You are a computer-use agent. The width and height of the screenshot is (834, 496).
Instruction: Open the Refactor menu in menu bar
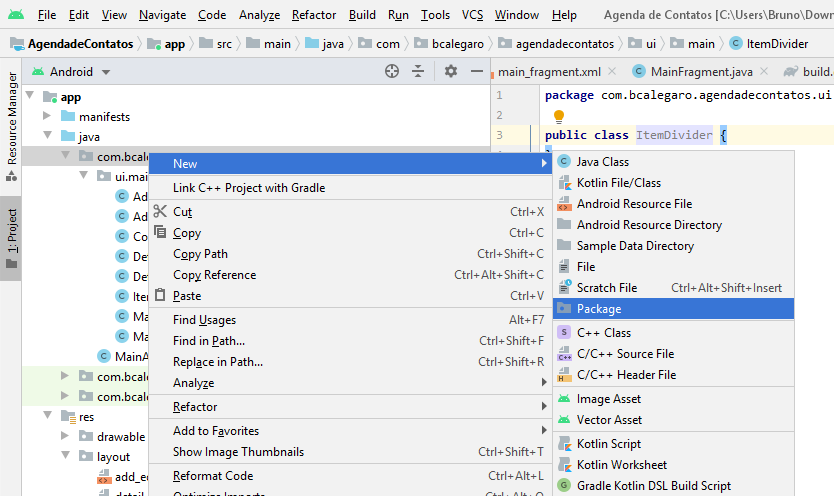pos(313,15)
